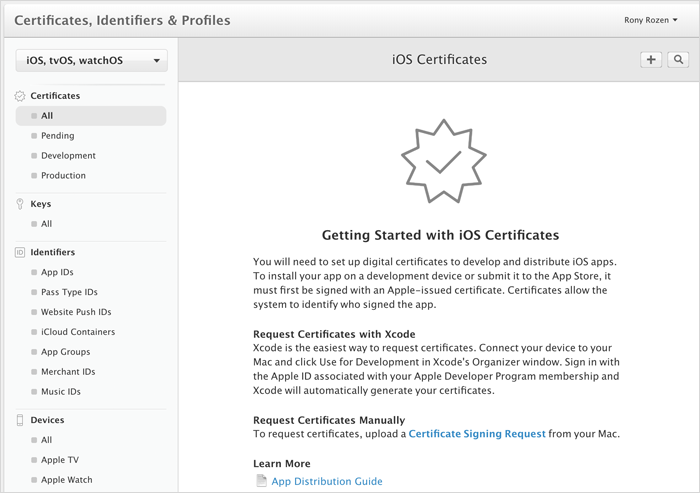Open the Rony Rozen account menu

click(650, 20)
